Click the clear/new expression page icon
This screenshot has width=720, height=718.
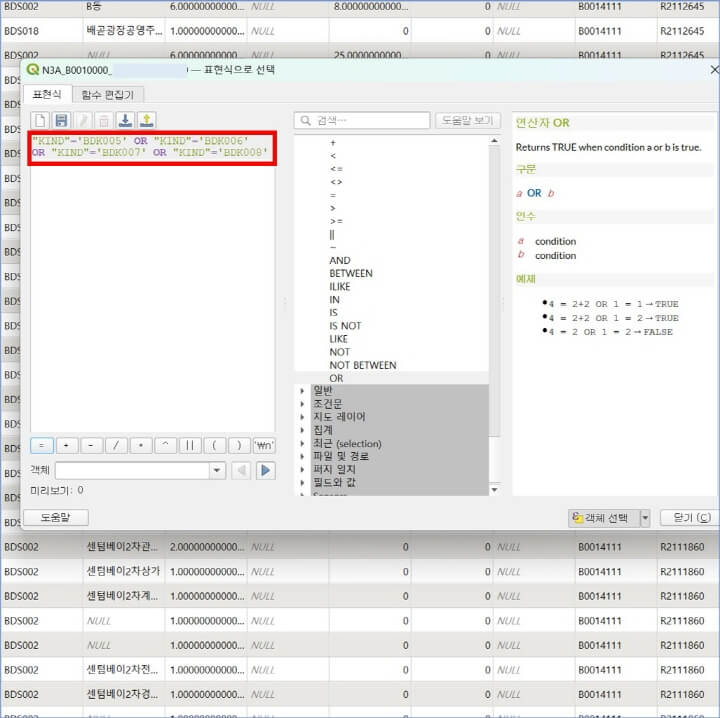click(40, 120)
